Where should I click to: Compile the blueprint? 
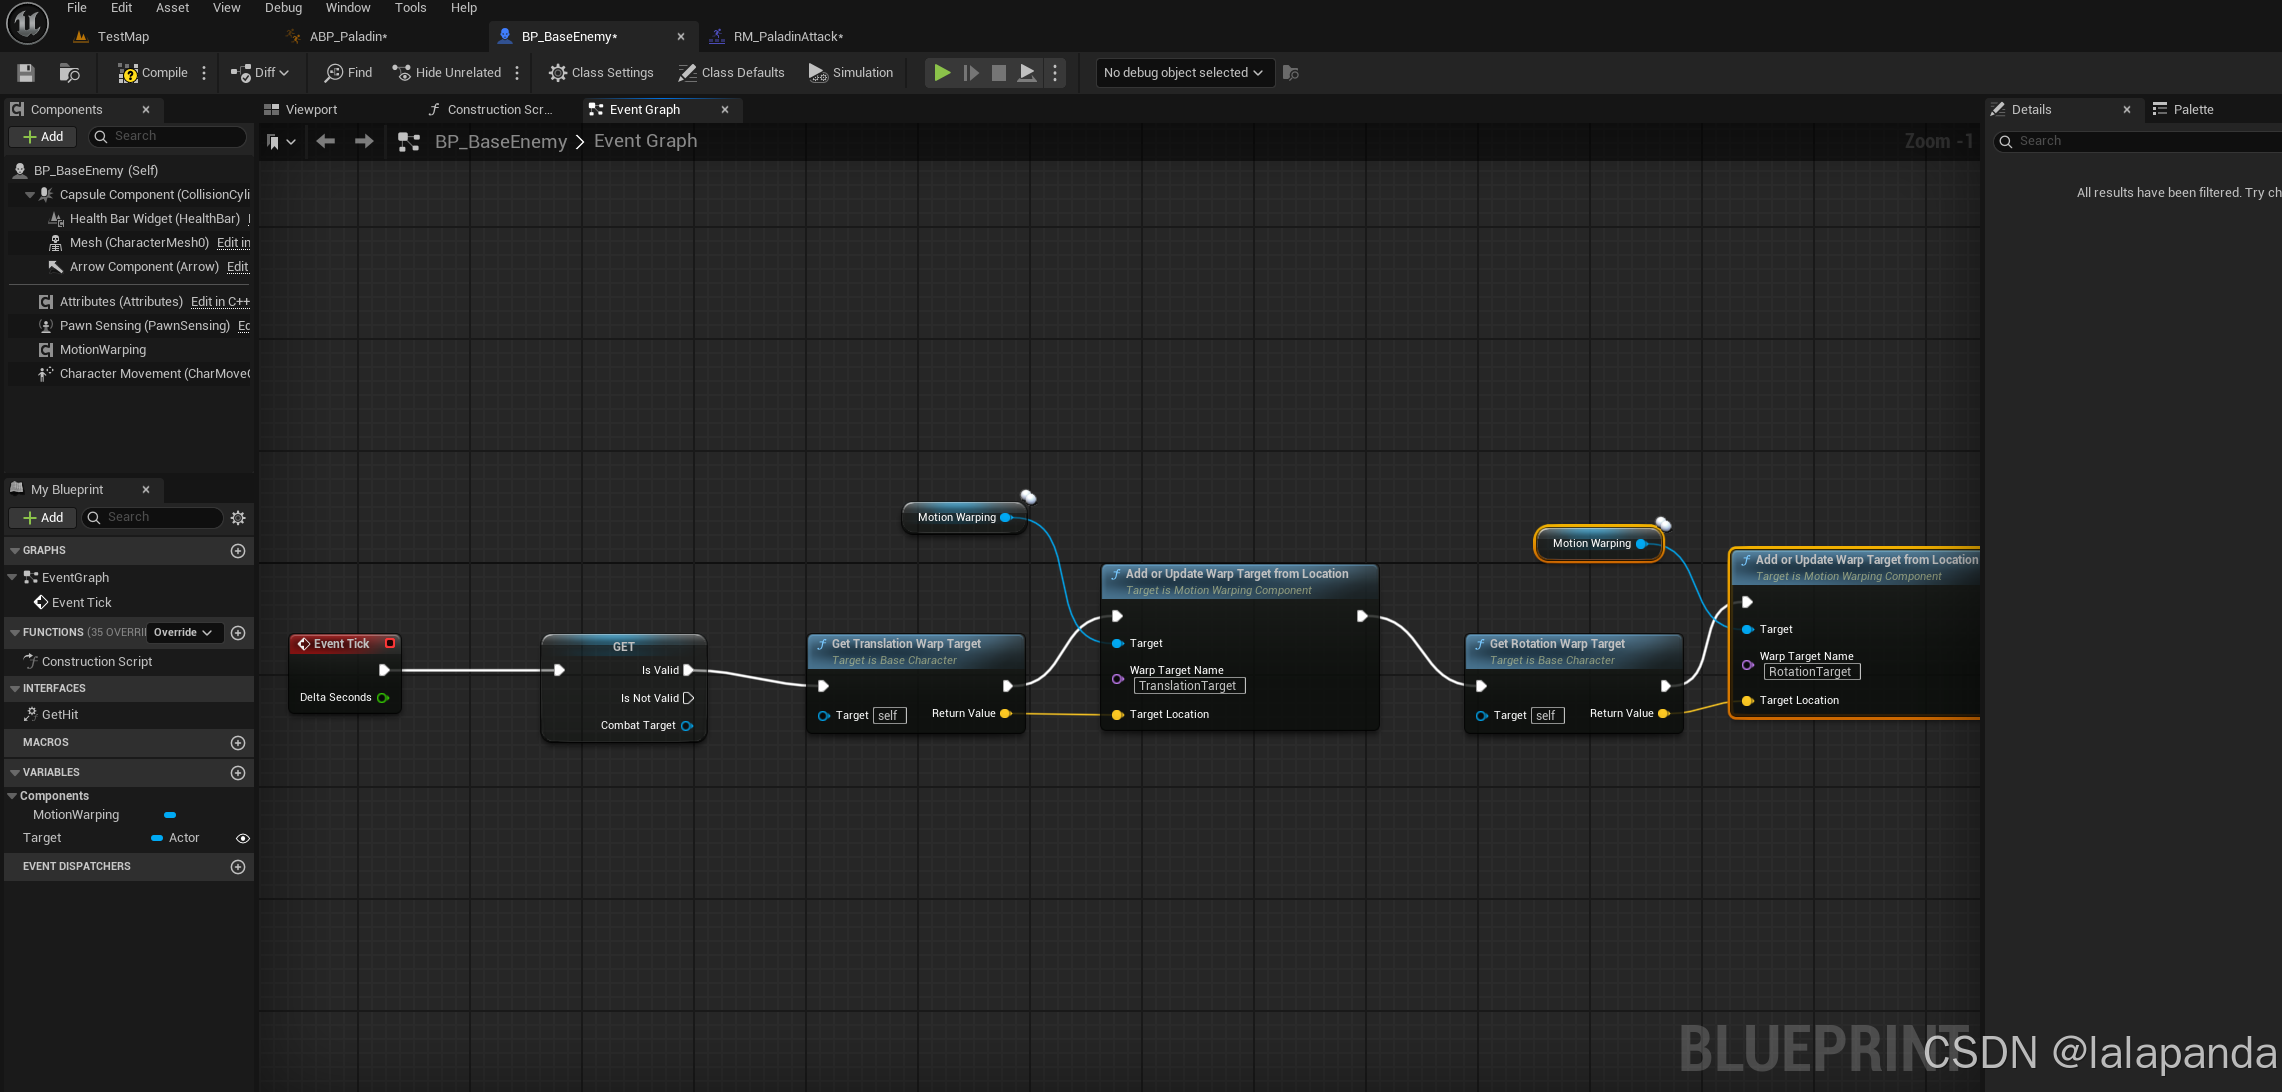(152, 73)
